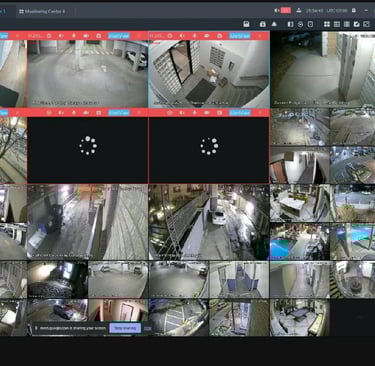
Task: Select the parking garage camera feed
Action: point(88,74)
